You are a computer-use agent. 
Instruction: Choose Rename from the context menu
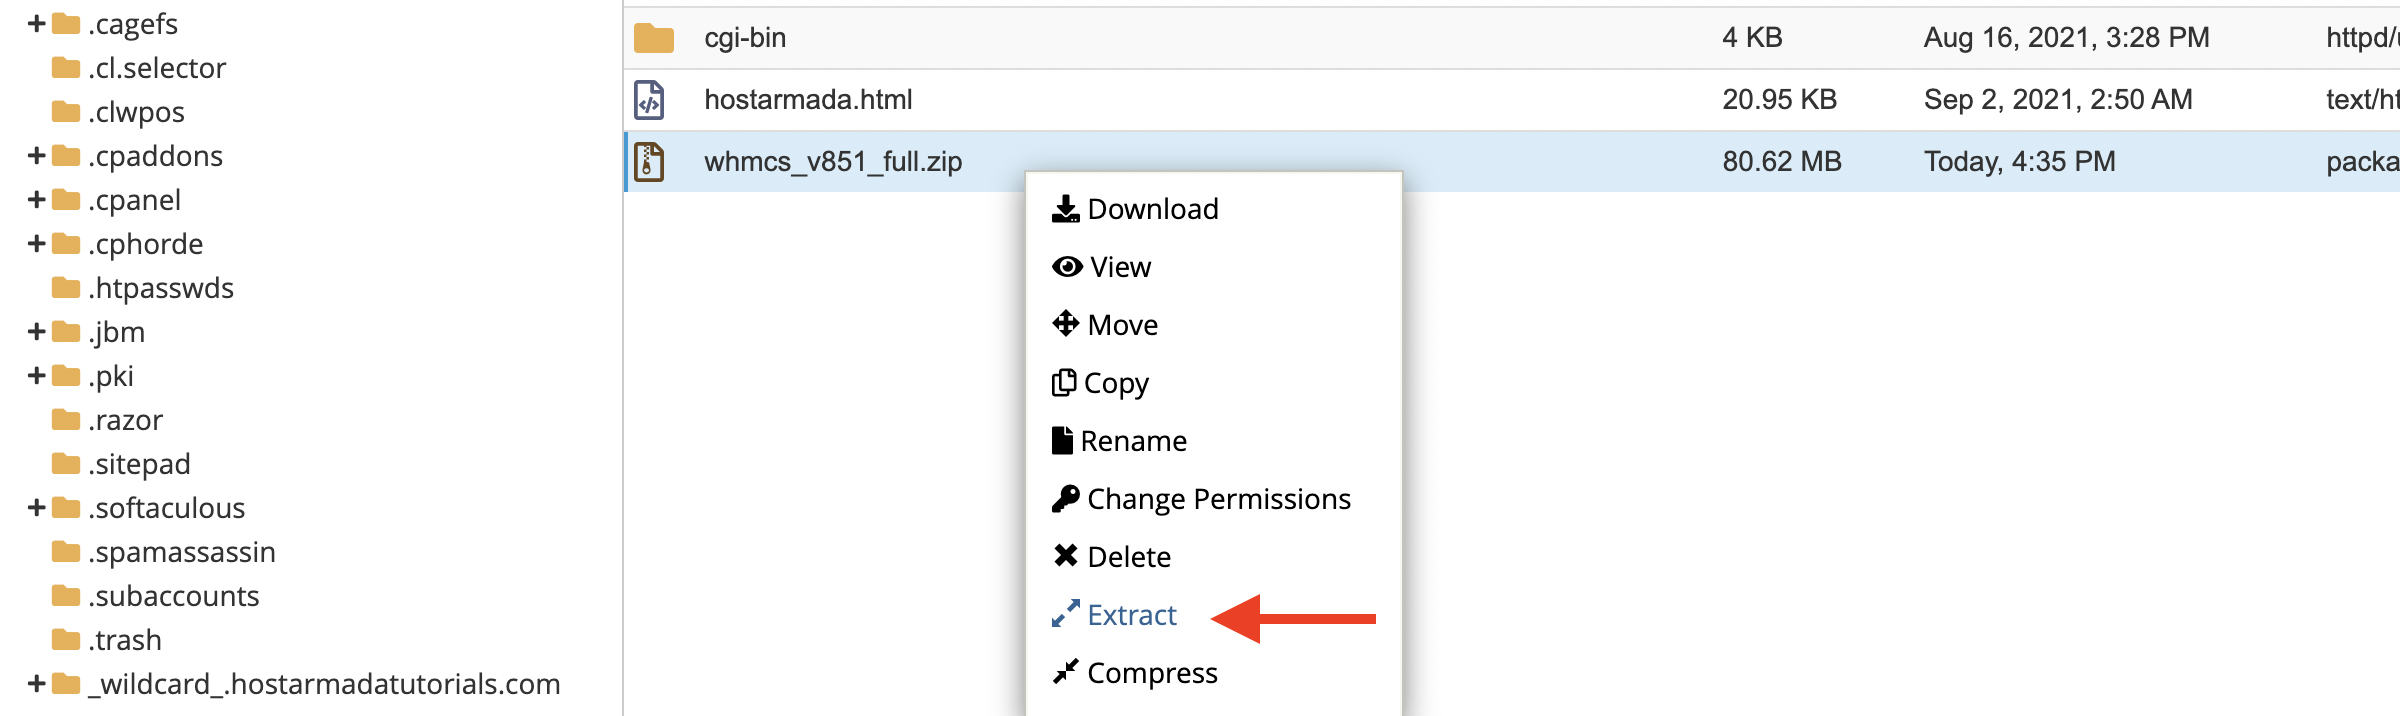[x=1133, y=441]
